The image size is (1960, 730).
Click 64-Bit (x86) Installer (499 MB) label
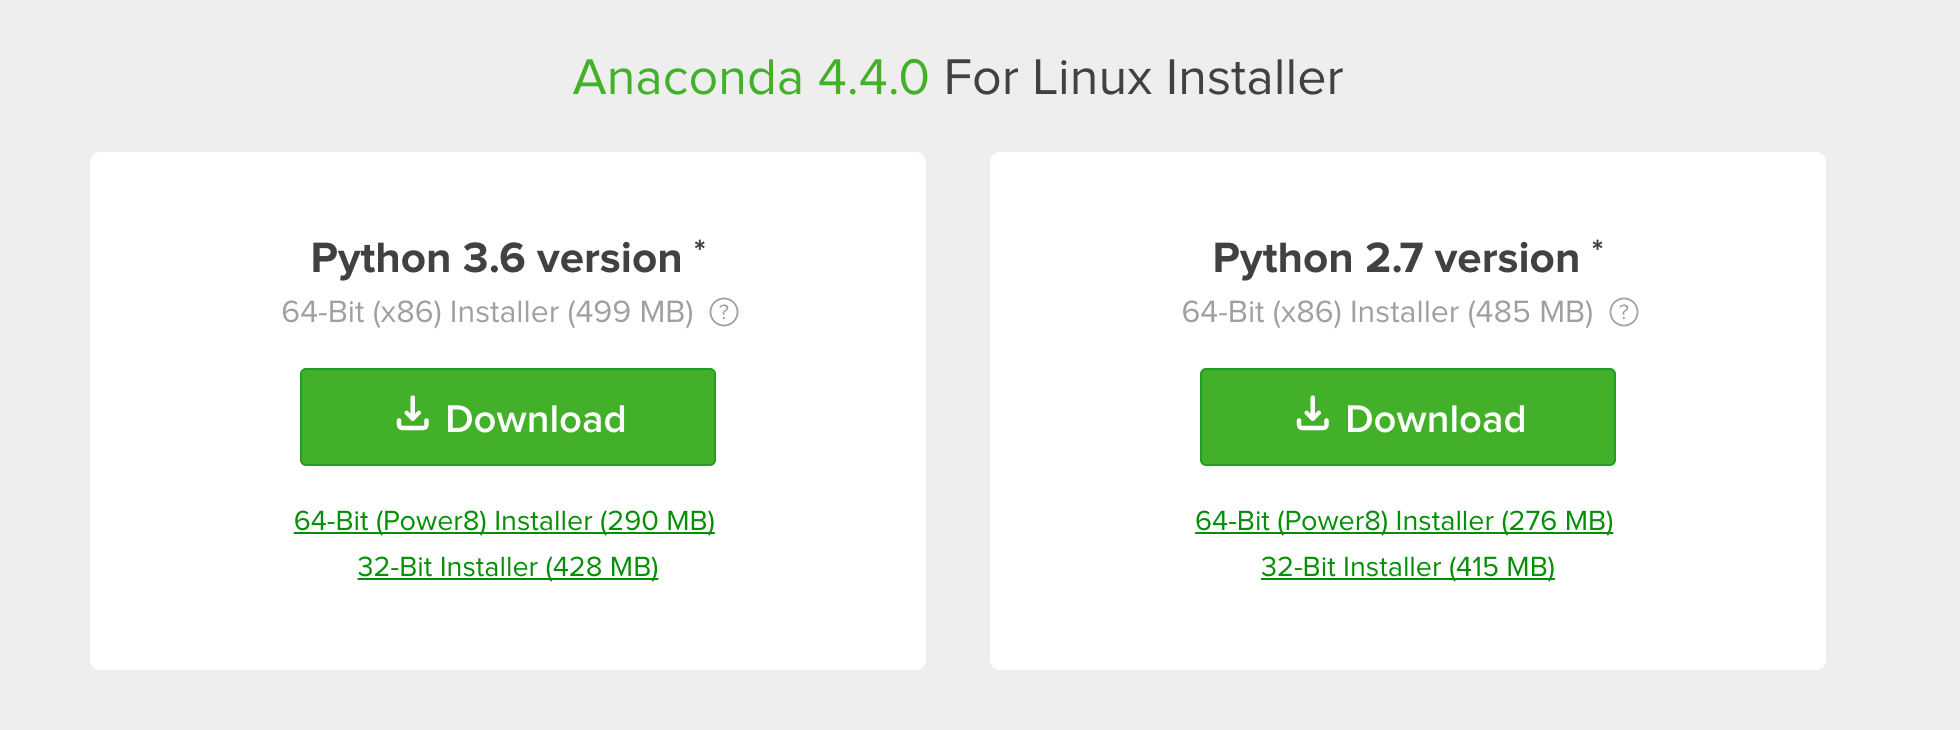click(487, 312)
